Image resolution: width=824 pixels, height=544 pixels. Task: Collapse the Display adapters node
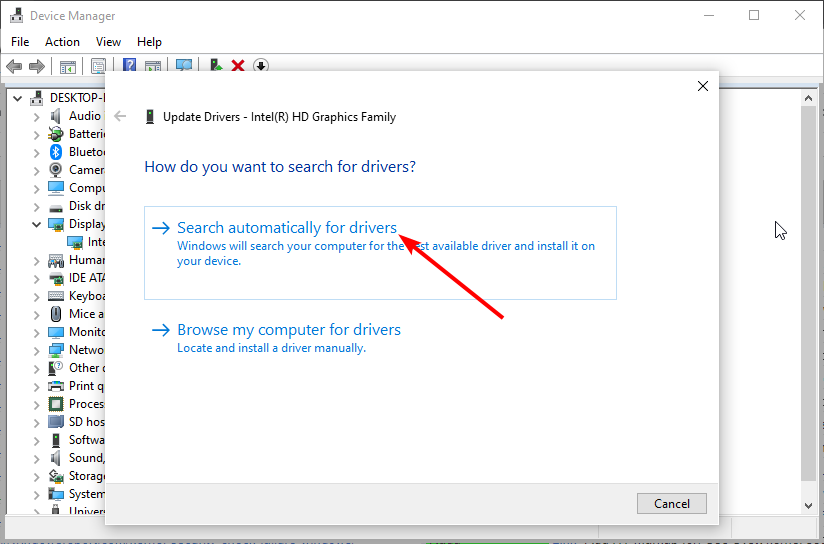36,224
